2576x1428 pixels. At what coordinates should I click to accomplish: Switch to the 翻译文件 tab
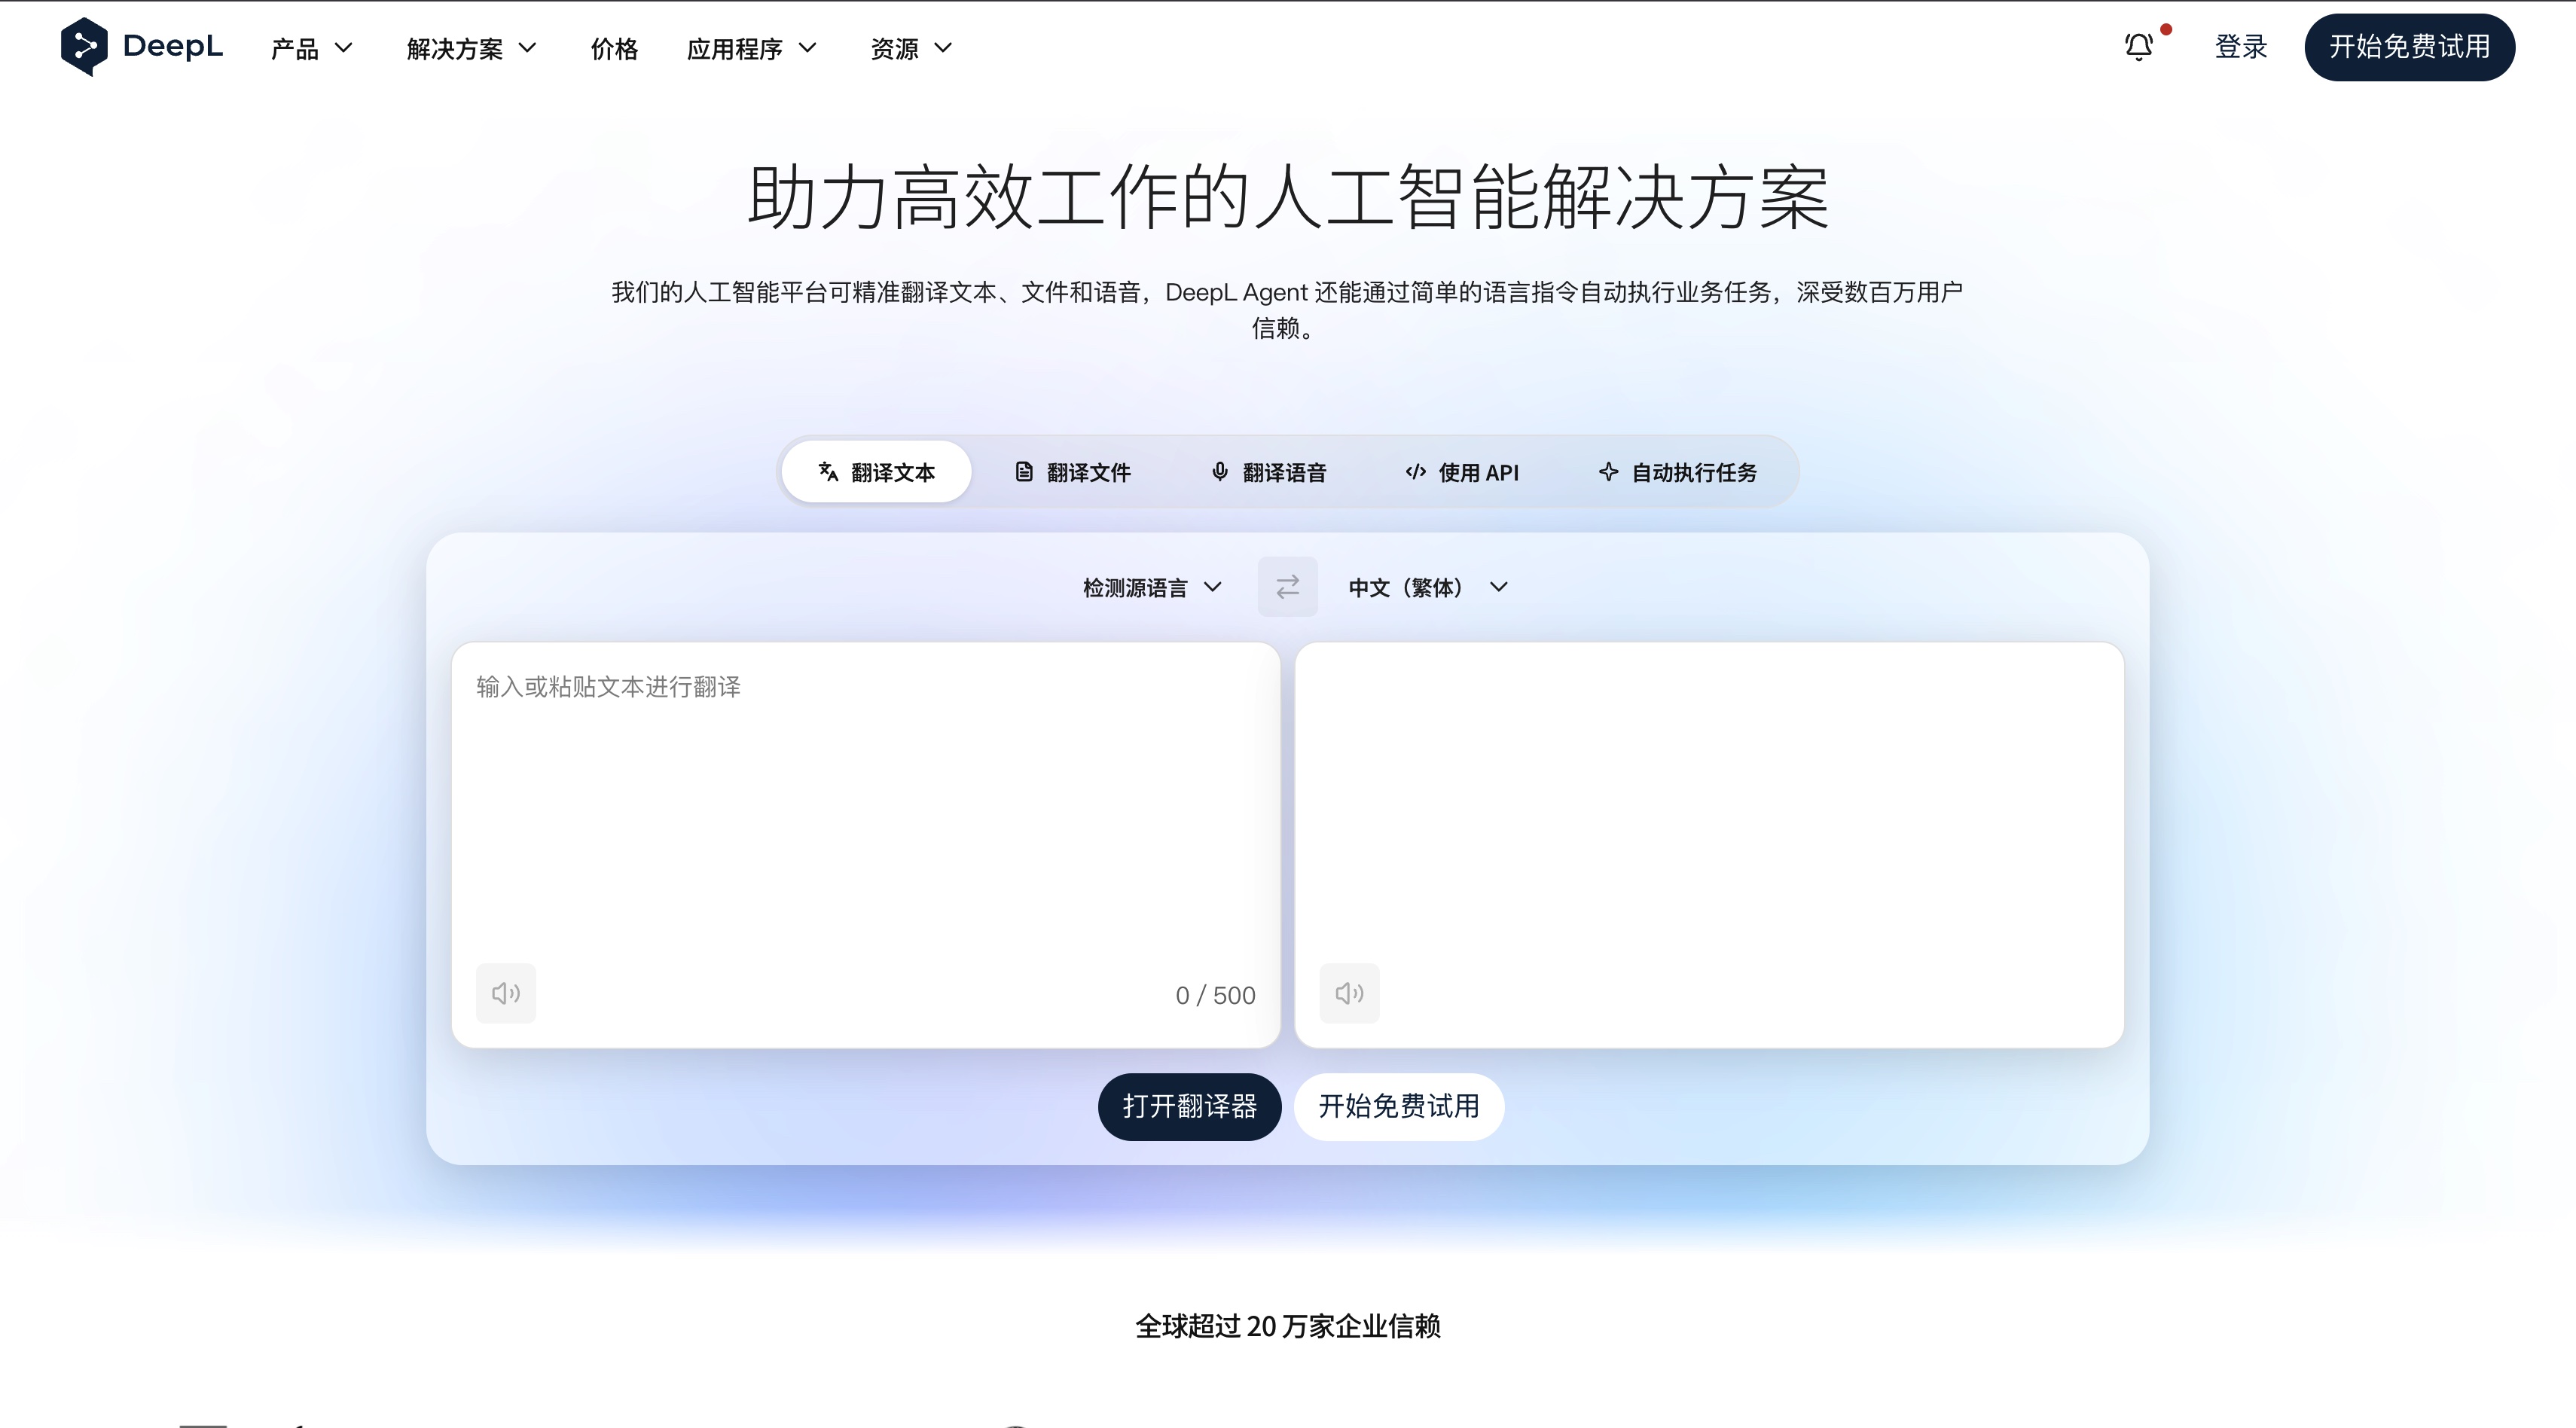[x=1073, y=472]
